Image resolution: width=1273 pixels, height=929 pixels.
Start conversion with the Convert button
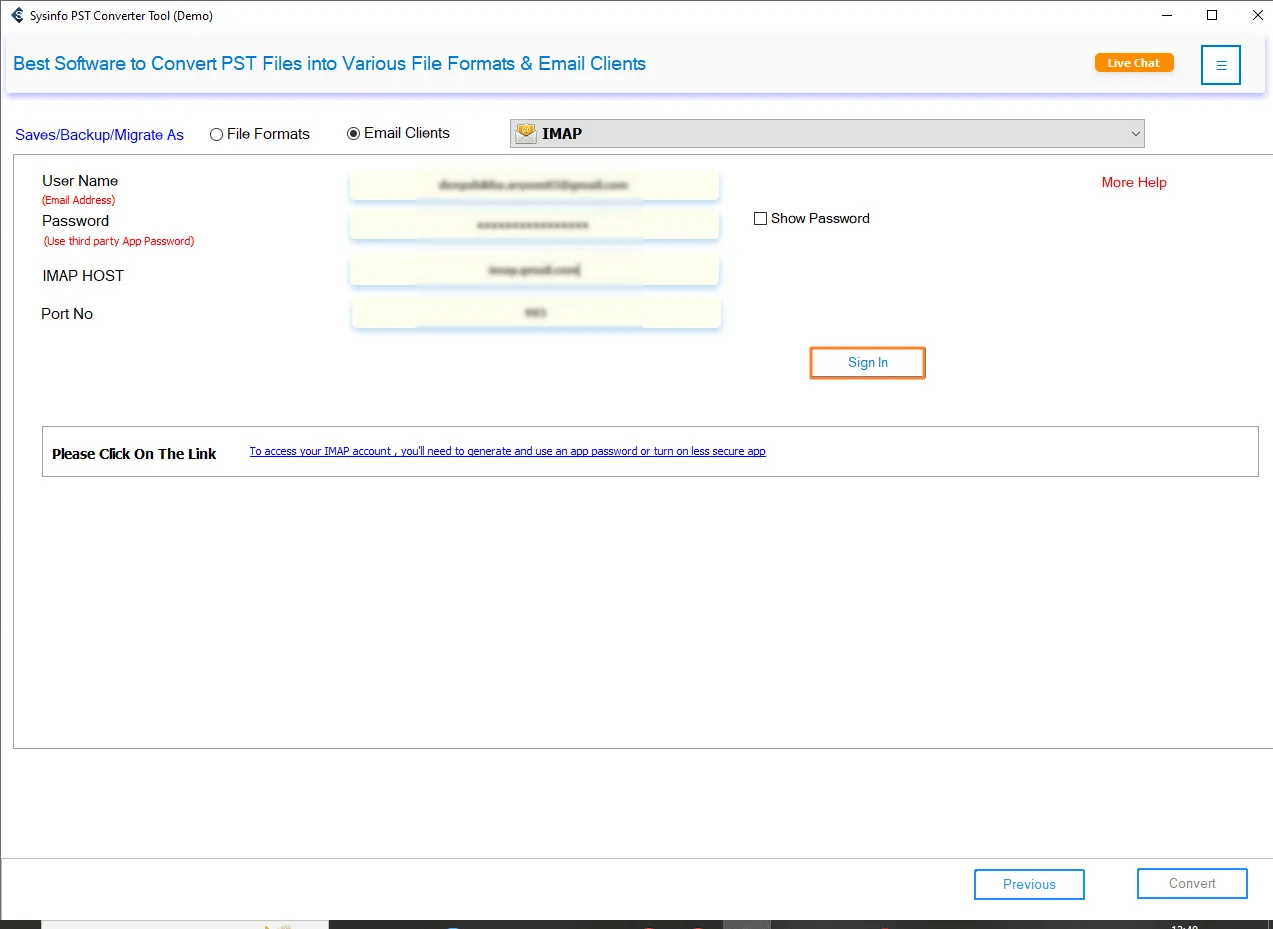[1192, 883]
